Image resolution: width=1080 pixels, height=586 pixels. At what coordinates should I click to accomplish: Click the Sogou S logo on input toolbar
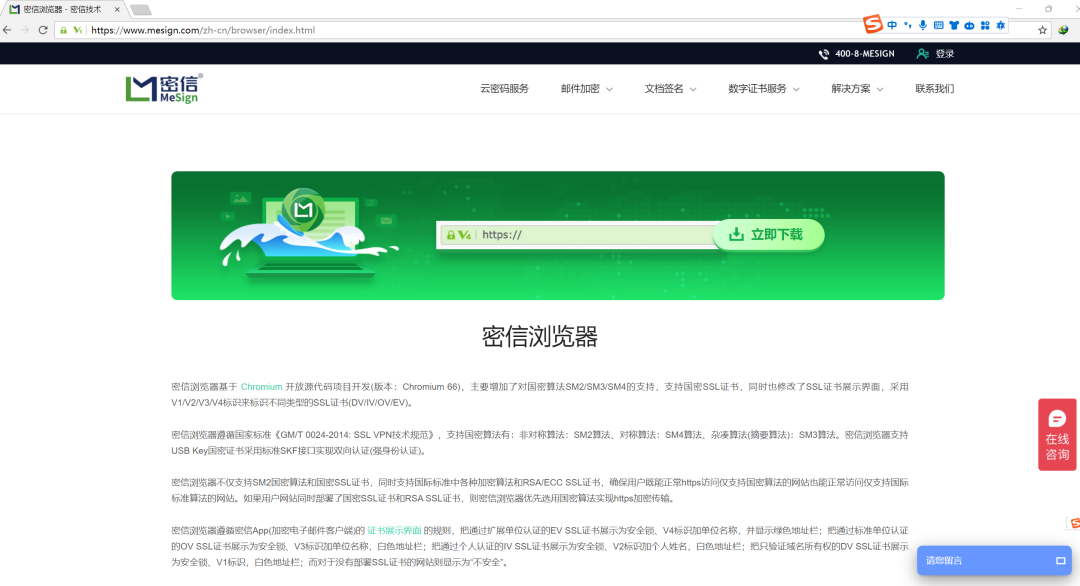(x=873, y=25)
